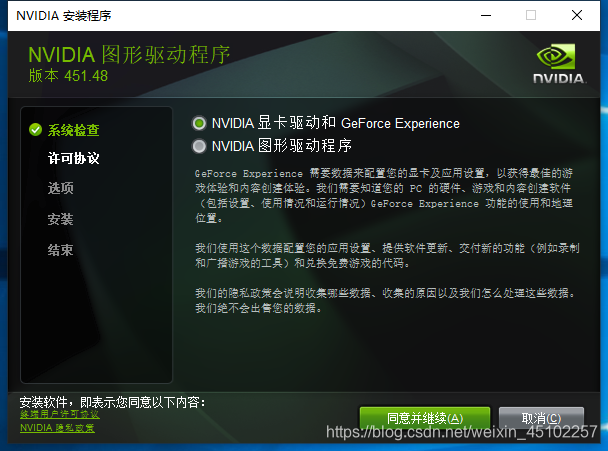Click the disabled maximize button
This screenshot has height=451, width=608.
(x=531, y=16)
